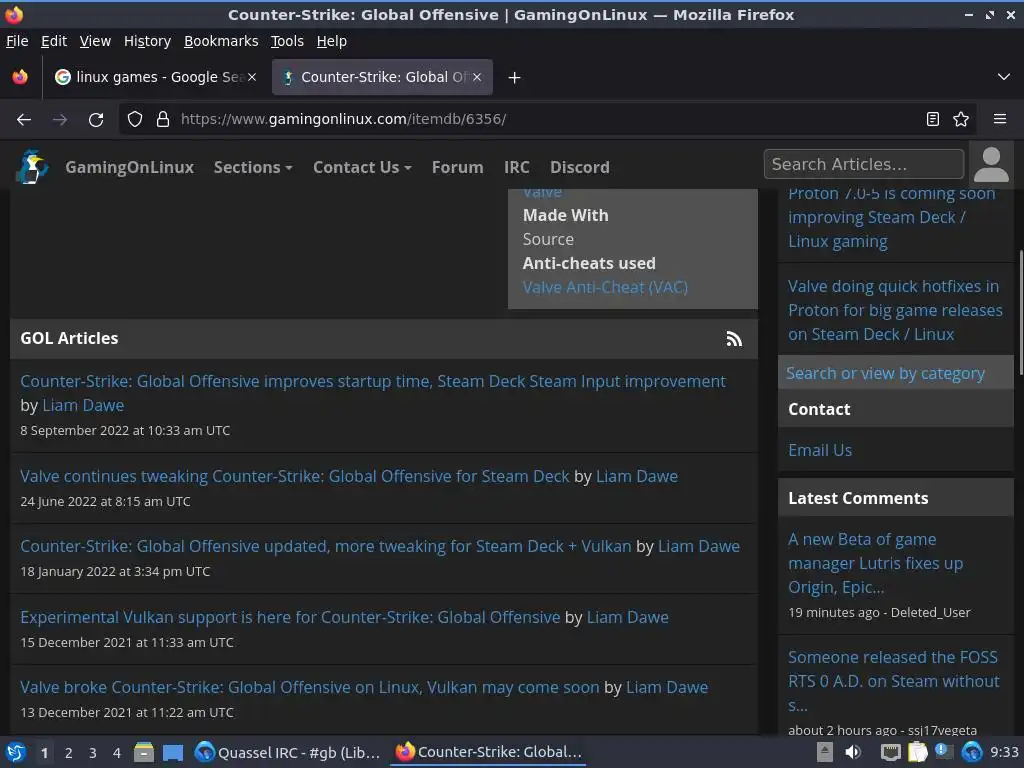The image size is (1024, 768).
Task: Go back to the previous page
Action: [24, 120]
